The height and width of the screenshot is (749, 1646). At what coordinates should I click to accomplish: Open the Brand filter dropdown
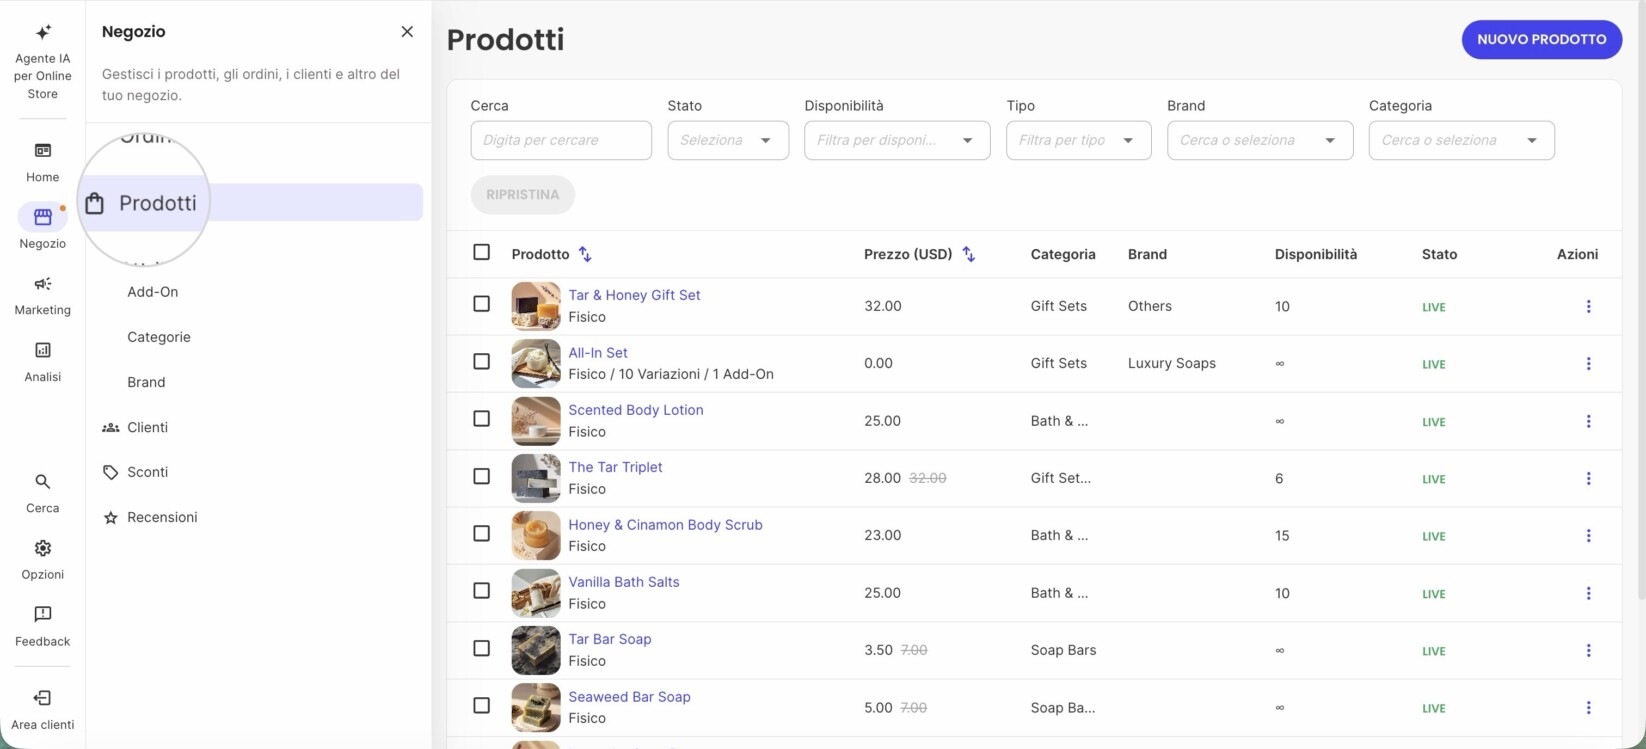(x=1260, y=140)
